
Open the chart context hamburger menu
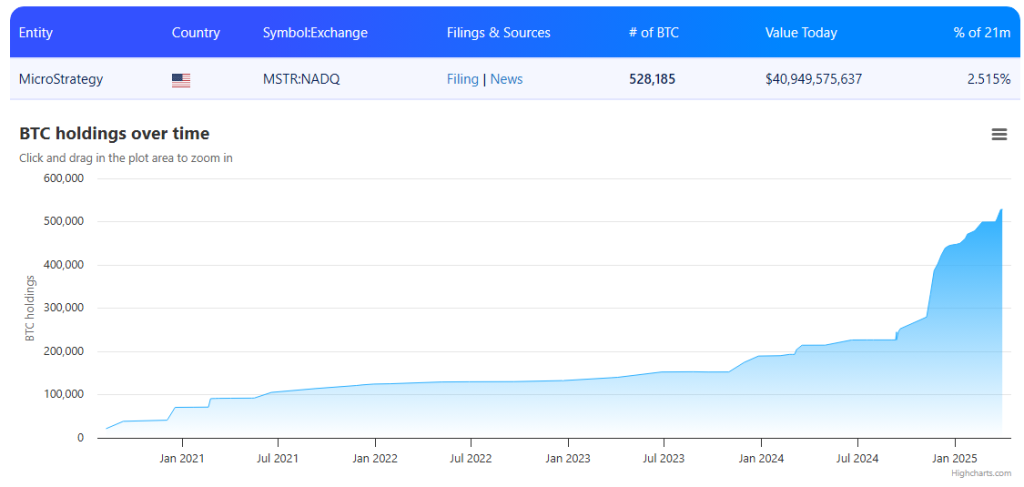pos(998,135)
